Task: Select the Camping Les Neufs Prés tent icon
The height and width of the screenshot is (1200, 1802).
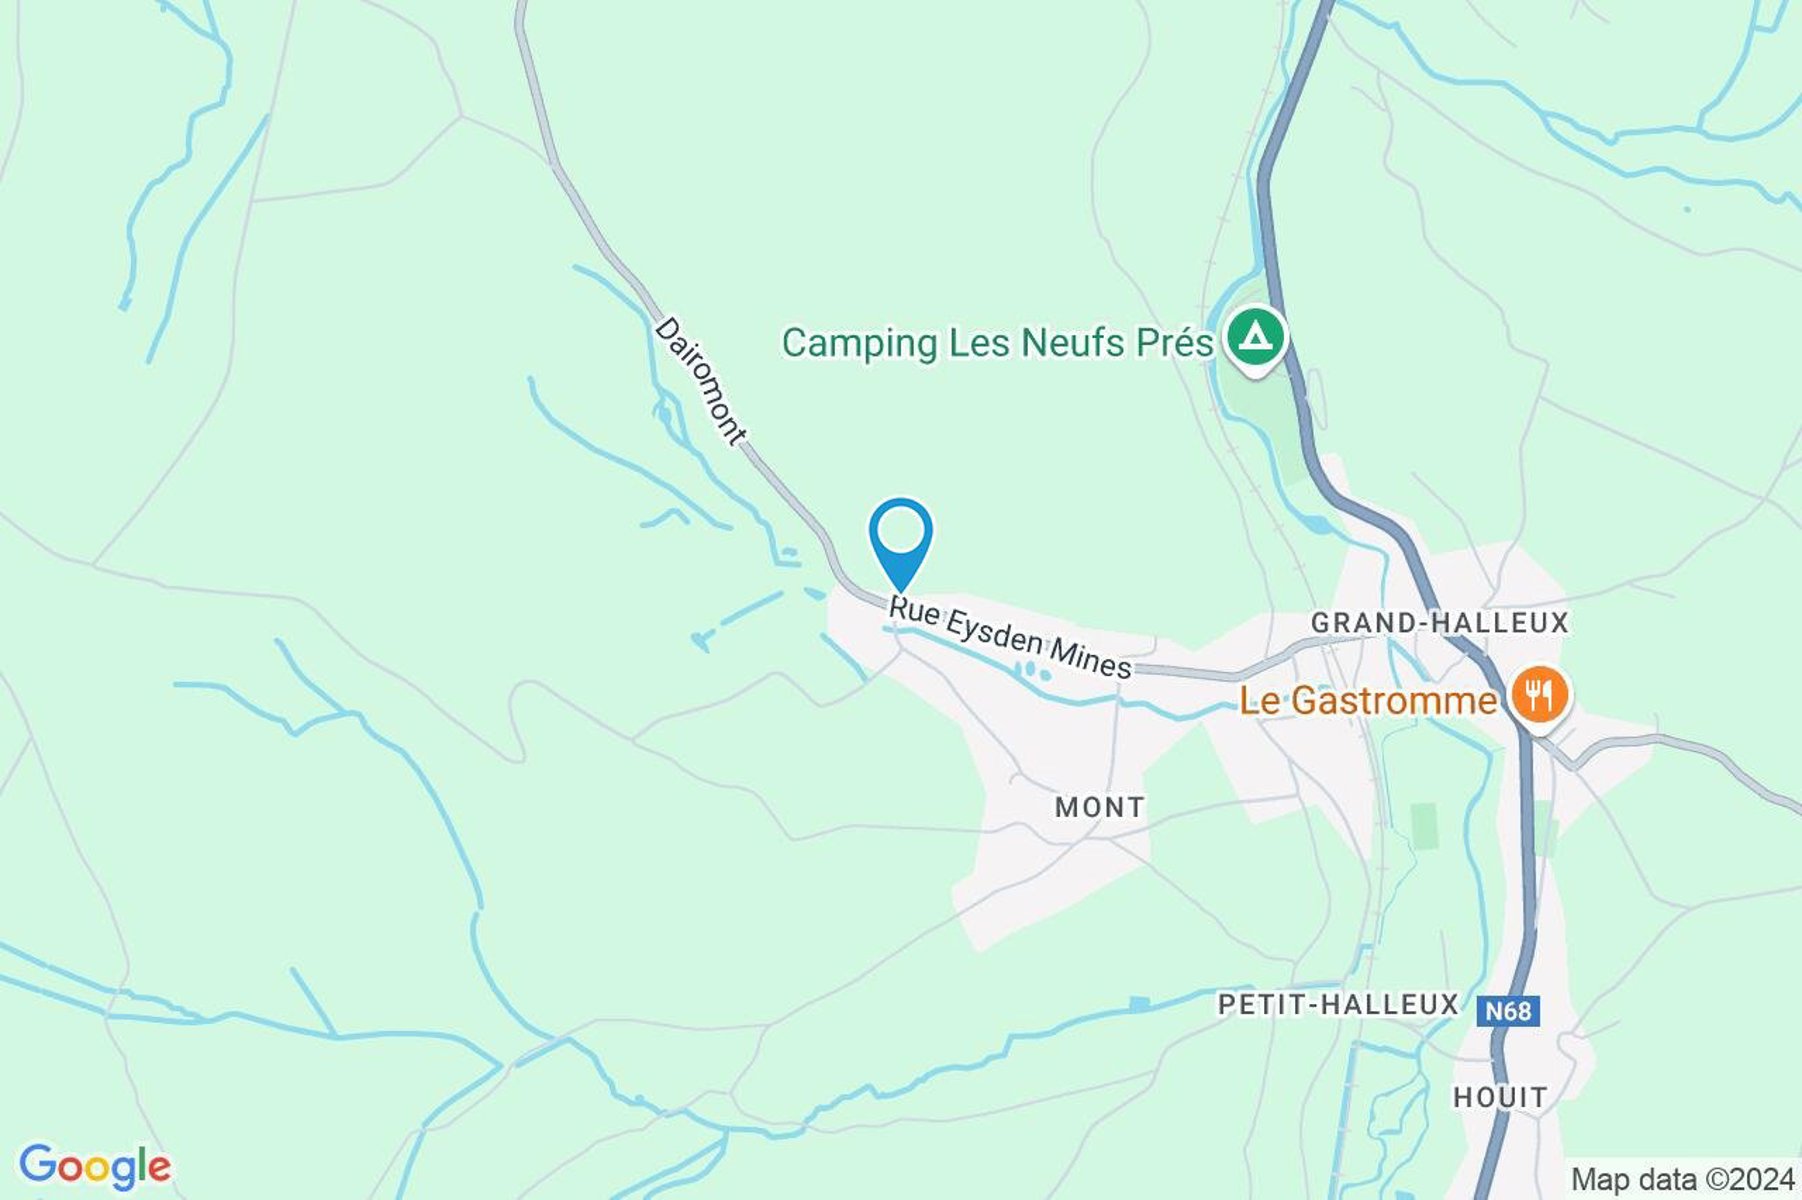Action: [1257, 337]
